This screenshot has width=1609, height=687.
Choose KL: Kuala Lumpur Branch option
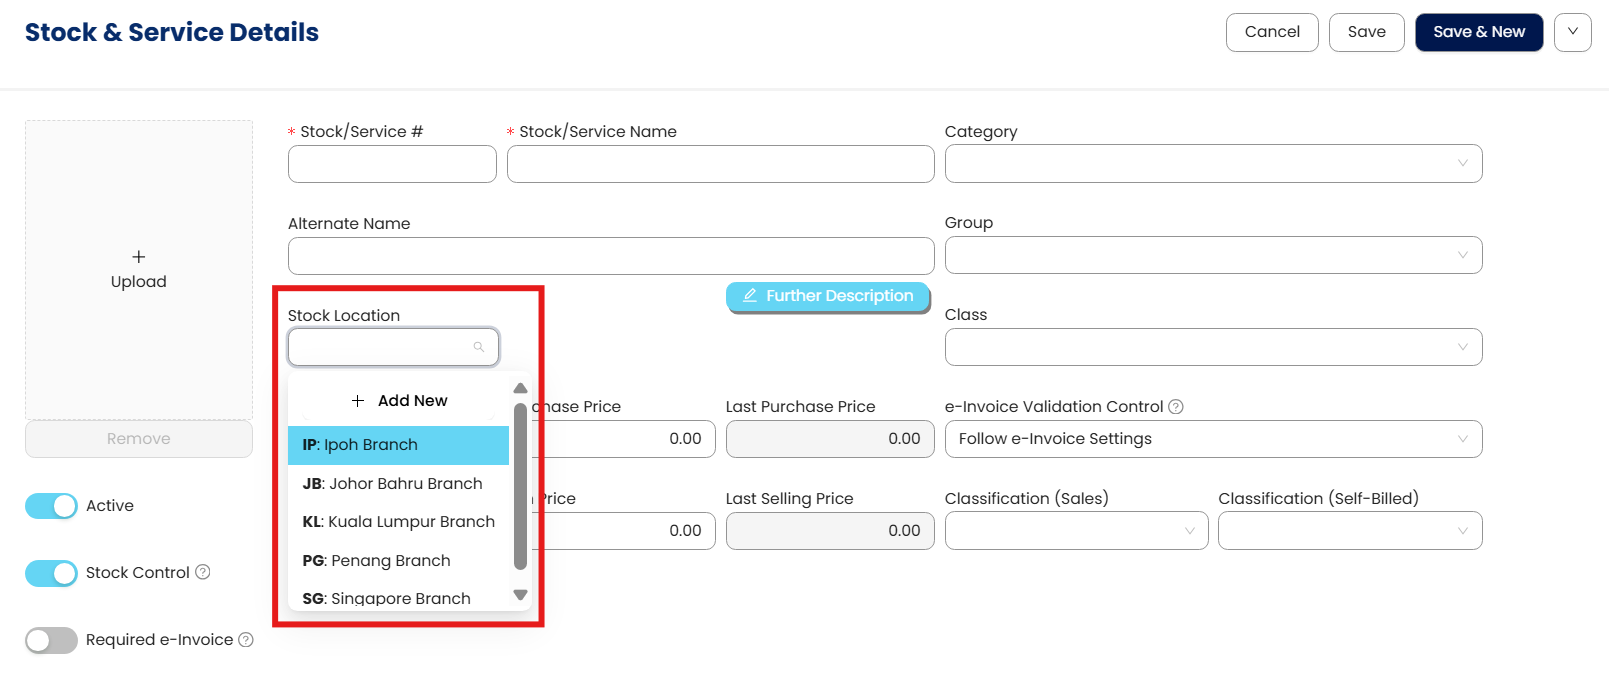coord(398,522)
